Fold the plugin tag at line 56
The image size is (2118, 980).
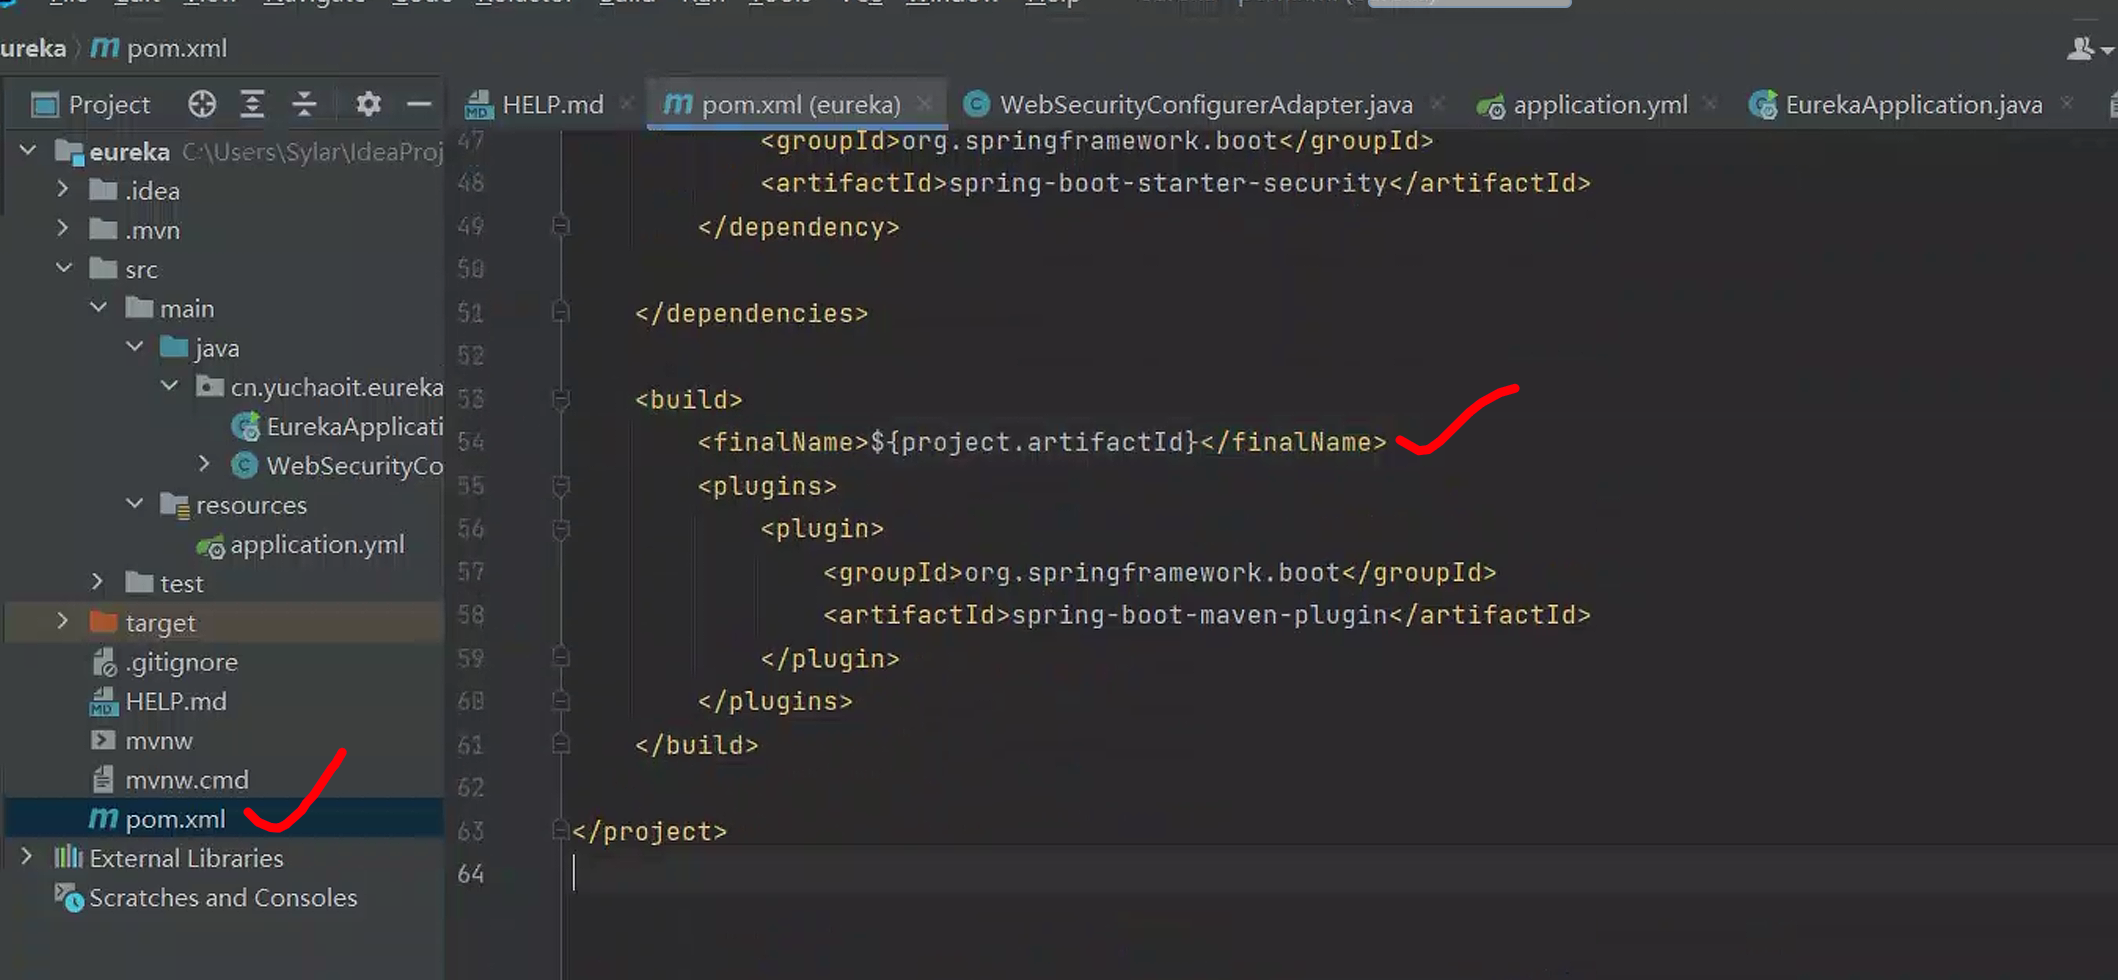561,529
